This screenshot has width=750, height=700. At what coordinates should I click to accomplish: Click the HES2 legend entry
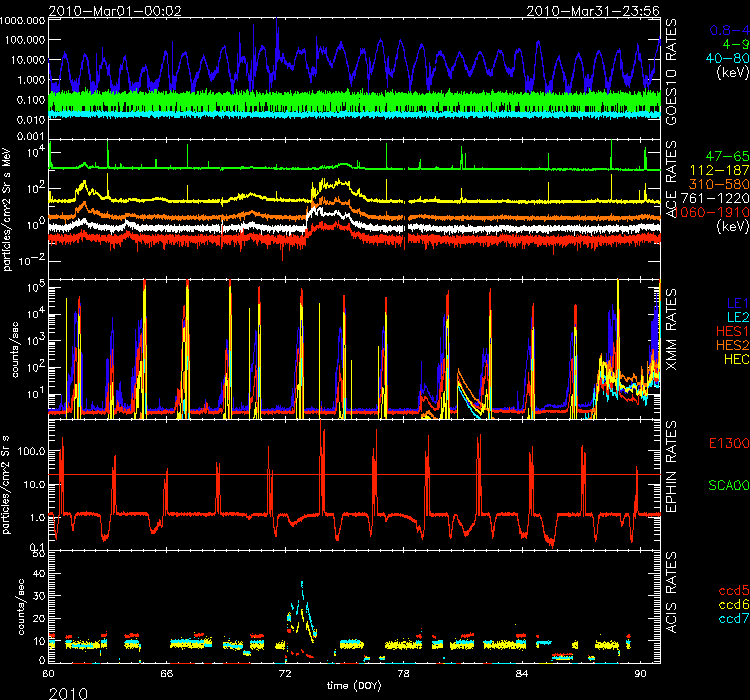pyautogui.click(x=733, y=345)
